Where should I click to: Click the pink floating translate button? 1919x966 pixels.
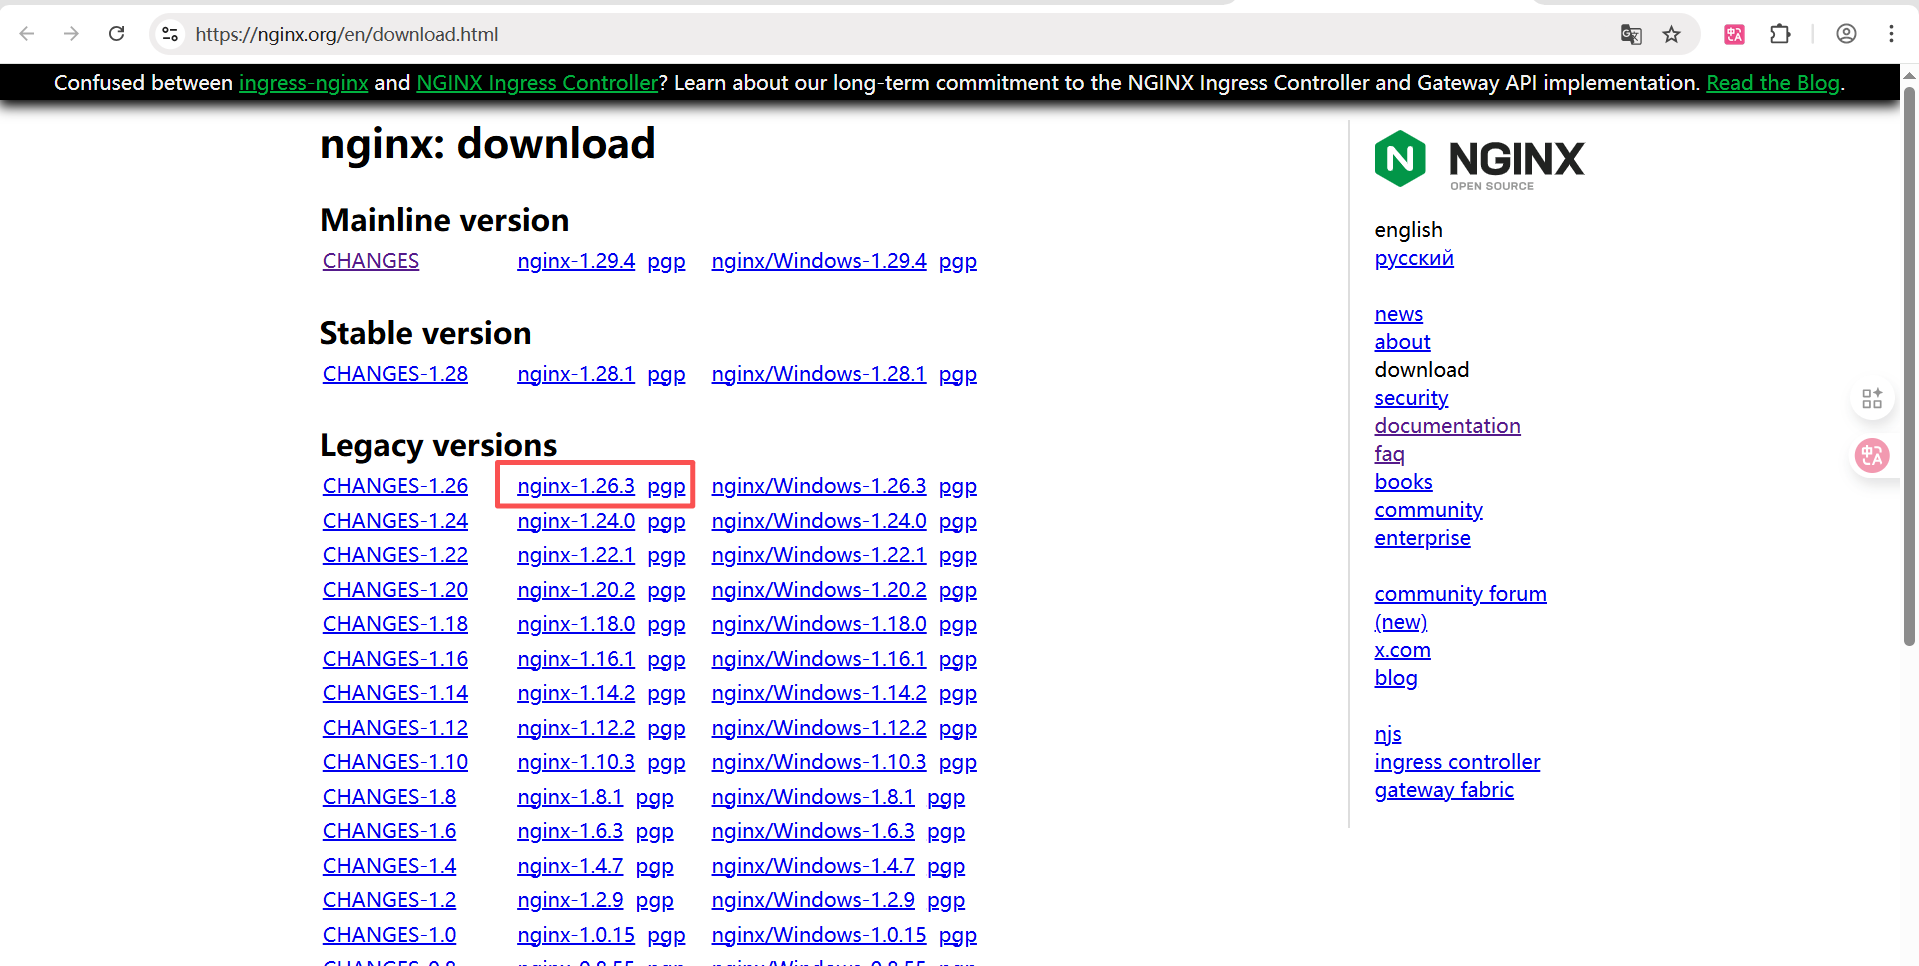coord(1871,456)
